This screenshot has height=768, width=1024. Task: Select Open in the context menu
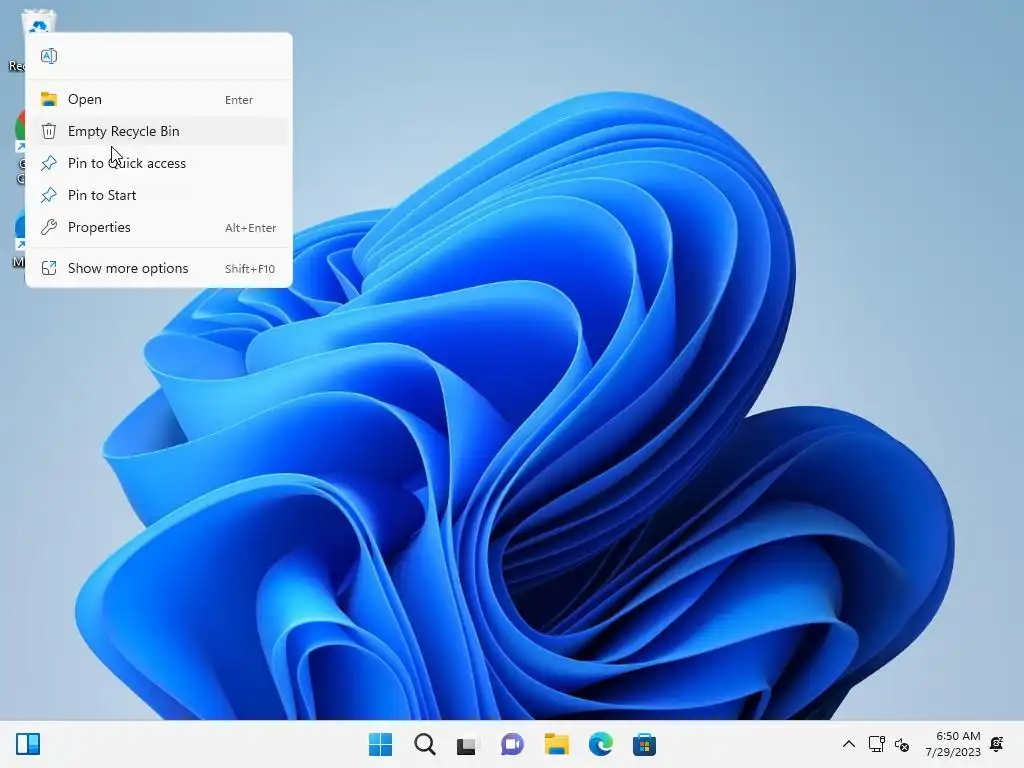158,99
